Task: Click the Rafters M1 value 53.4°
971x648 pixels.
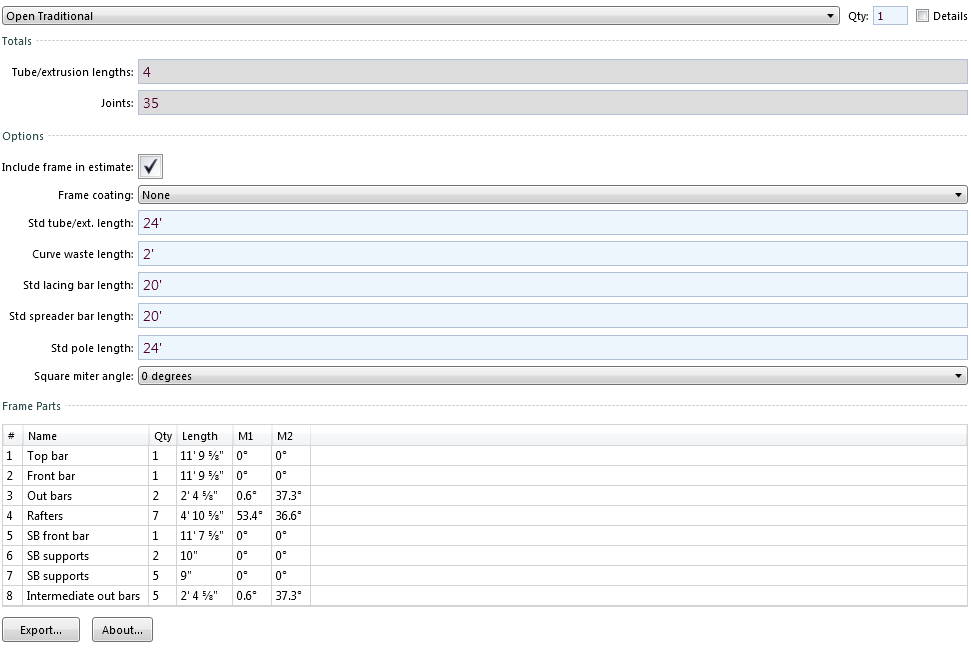Action: [250, 515]
